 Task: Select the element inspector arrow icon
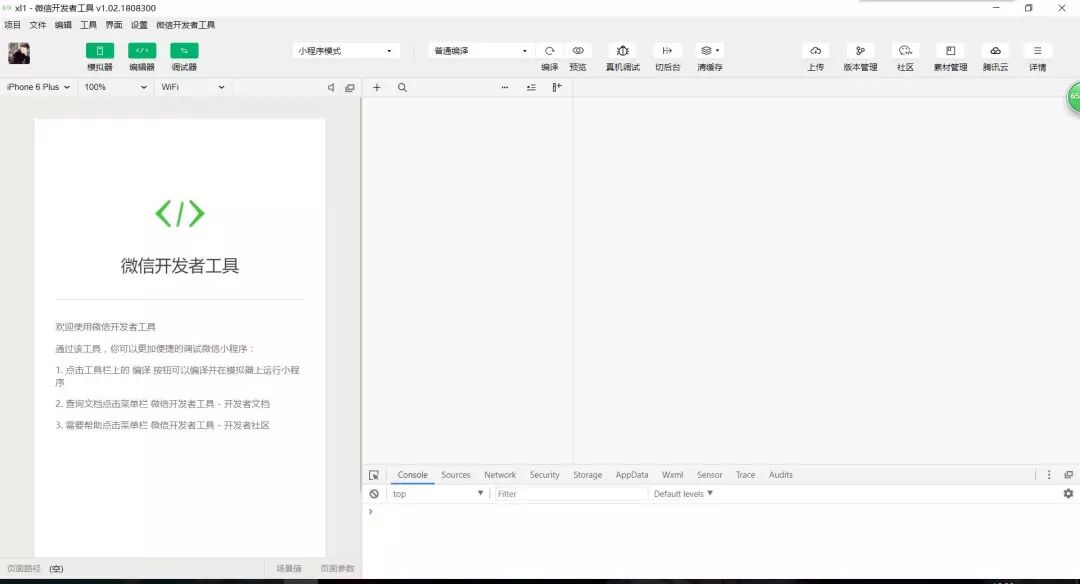[374, 475]
